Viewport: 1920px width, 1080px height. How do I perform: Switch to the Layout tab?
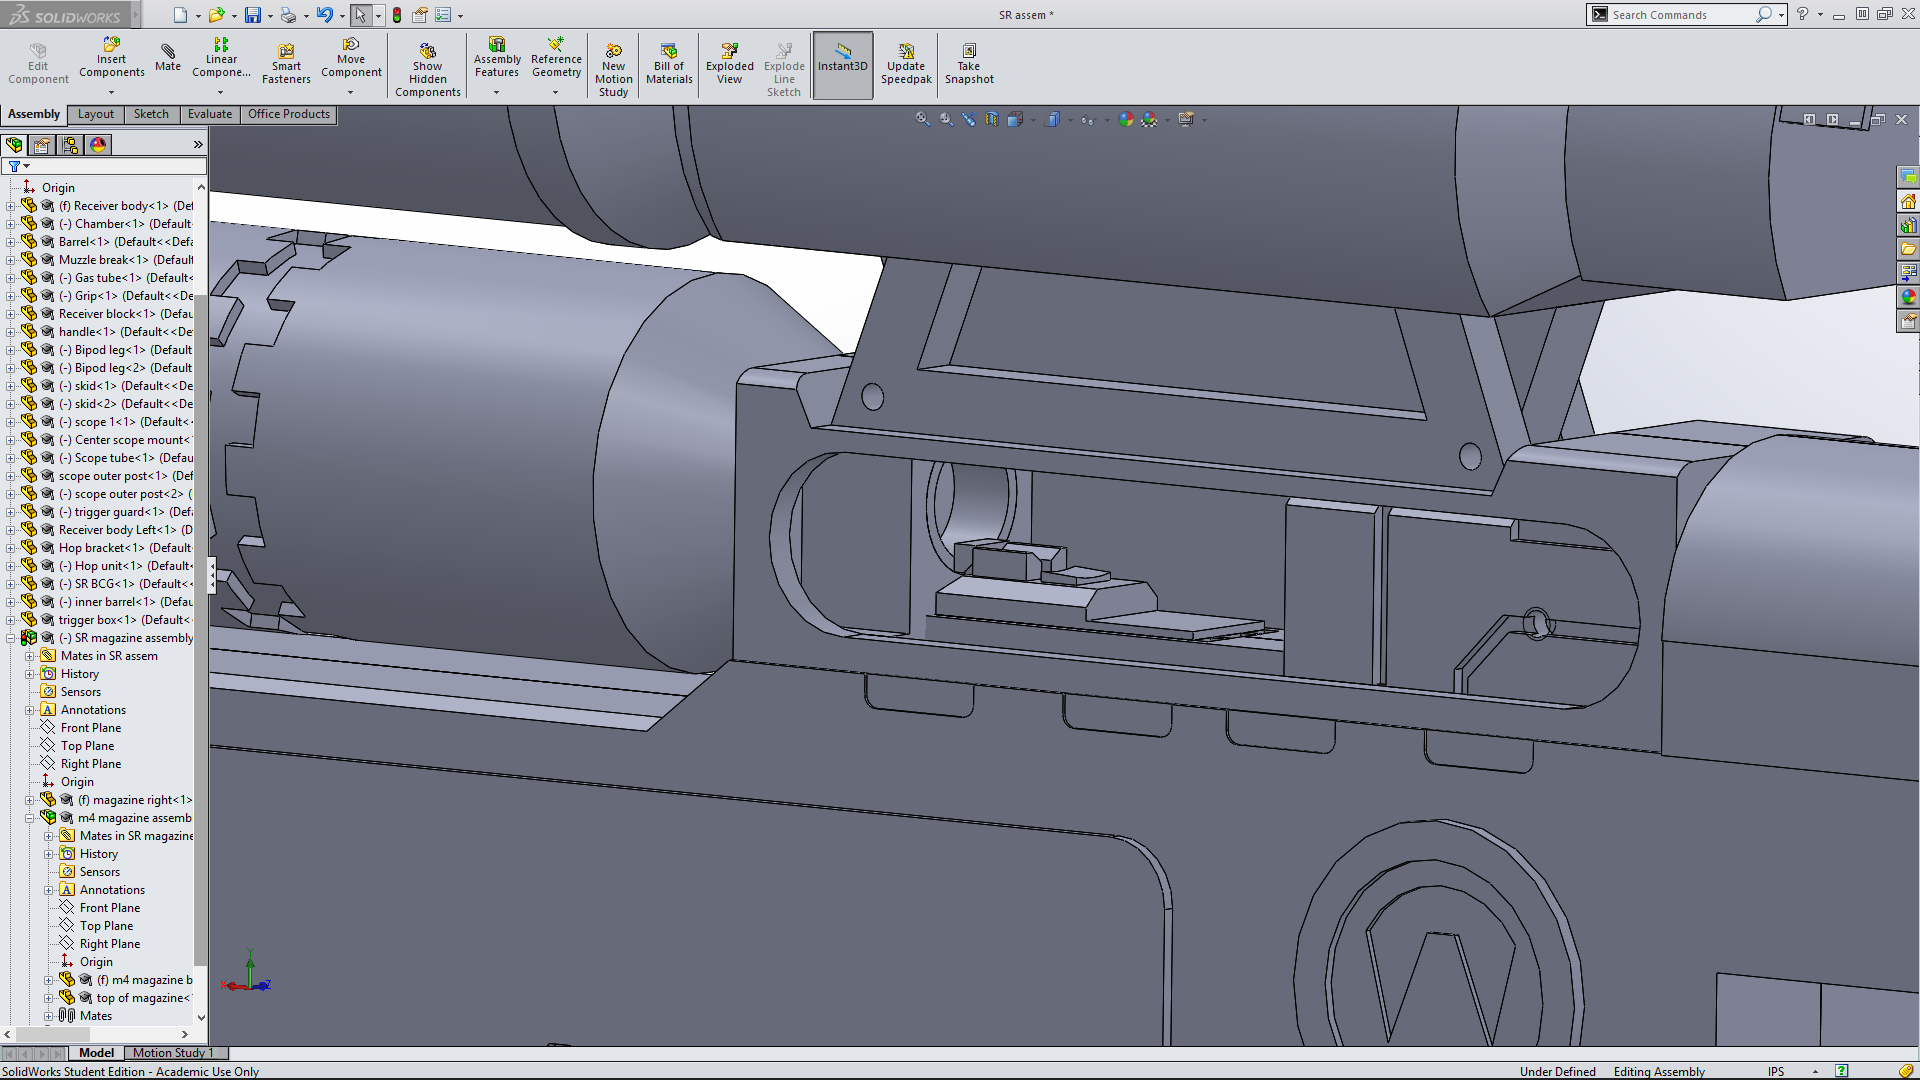coord(96,114)
